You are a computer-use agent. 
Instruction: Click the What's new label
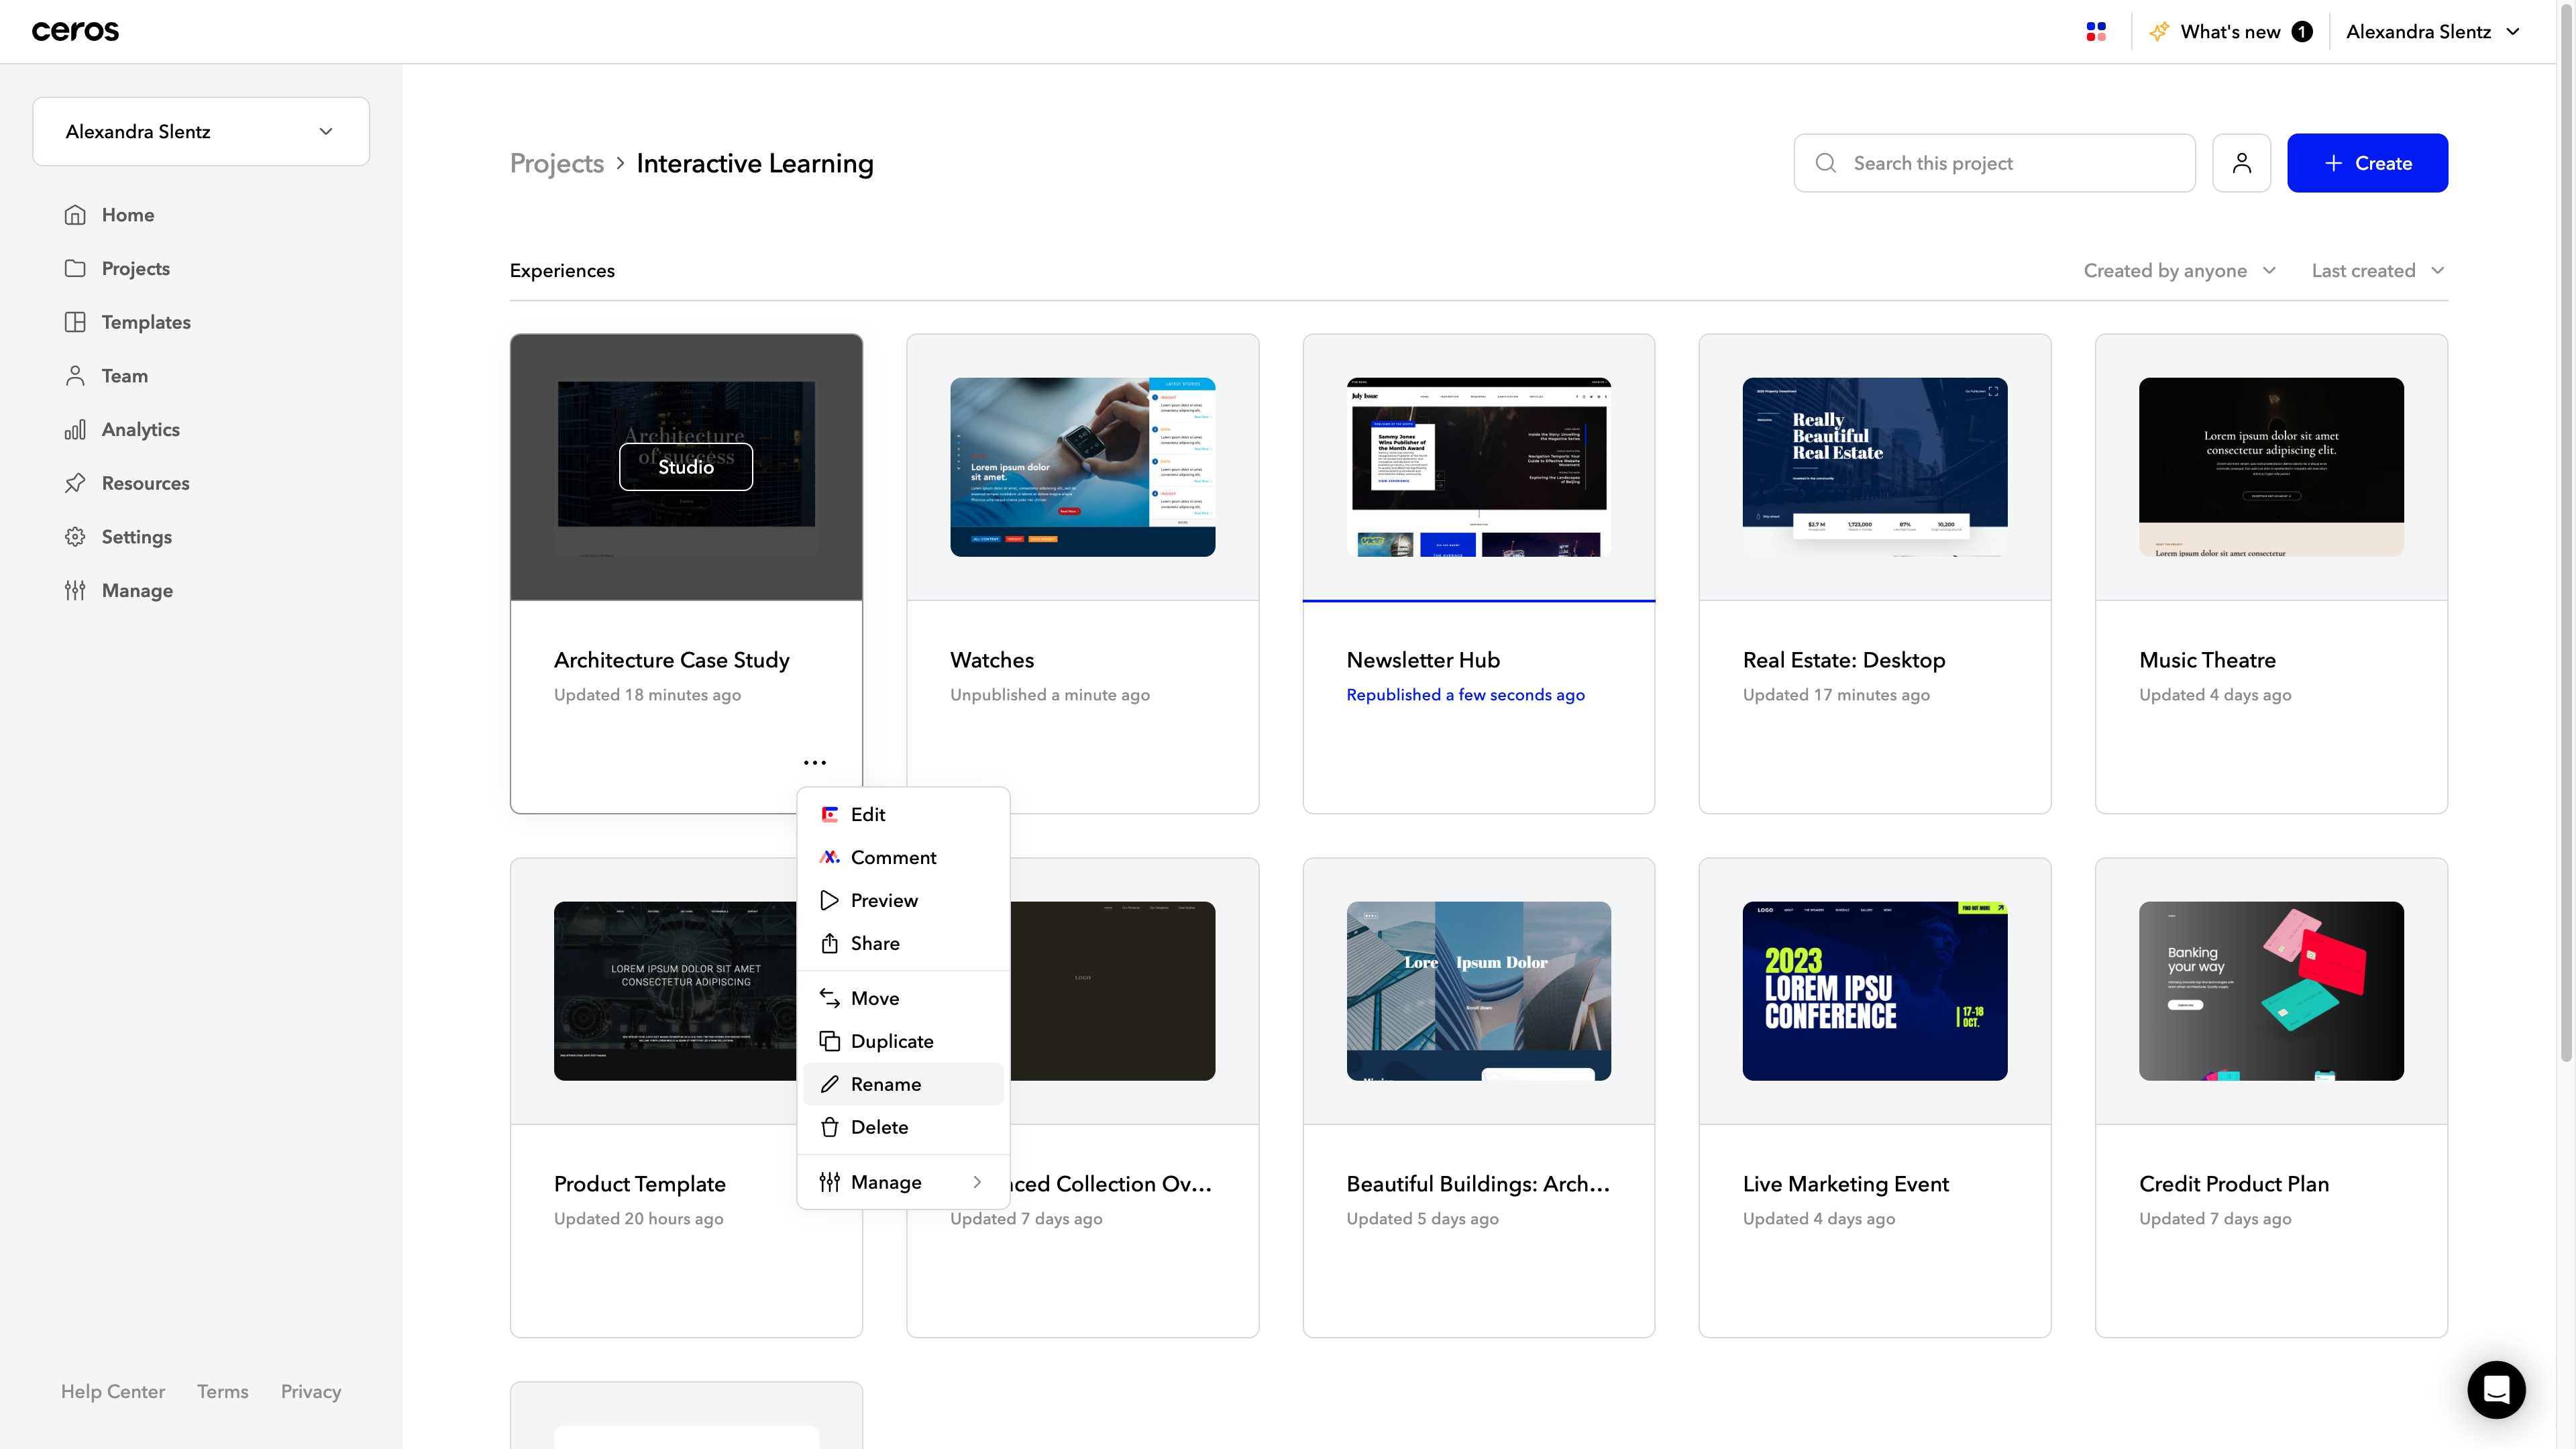[2230, 32]
